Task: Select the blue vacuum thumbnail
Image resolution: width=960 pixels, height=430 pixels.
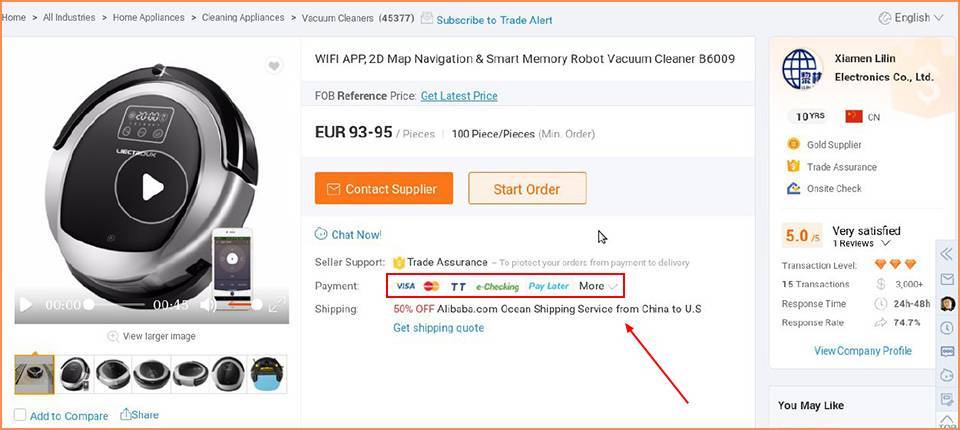Action: point(267,374)
